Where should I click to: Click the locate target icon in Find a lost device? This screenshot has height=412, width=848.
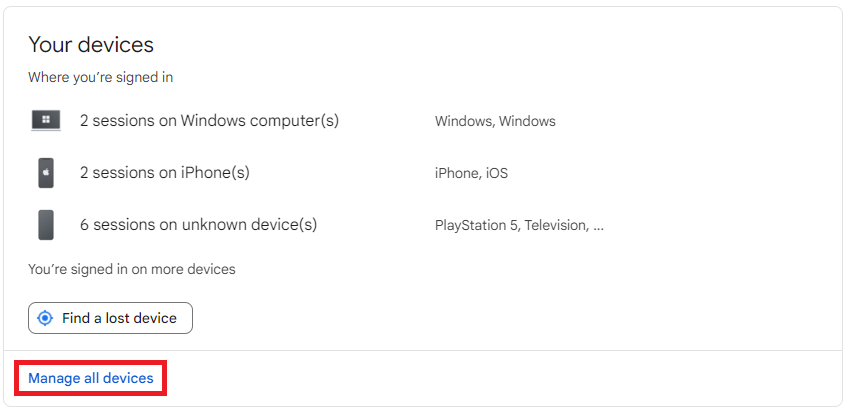[x=45, y=318]
